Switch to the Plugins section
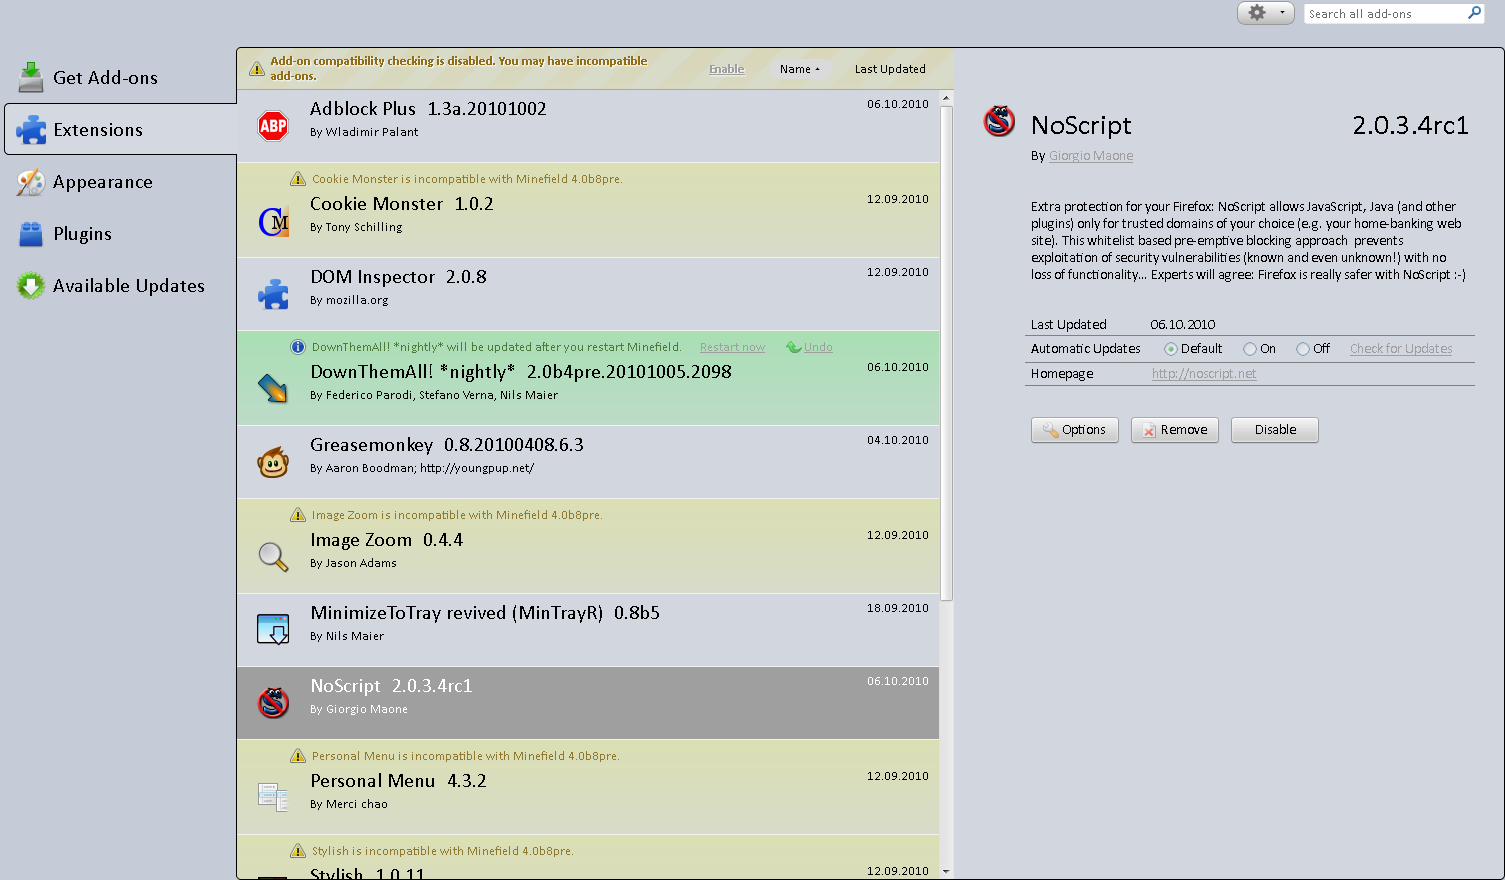 (120, 233)
